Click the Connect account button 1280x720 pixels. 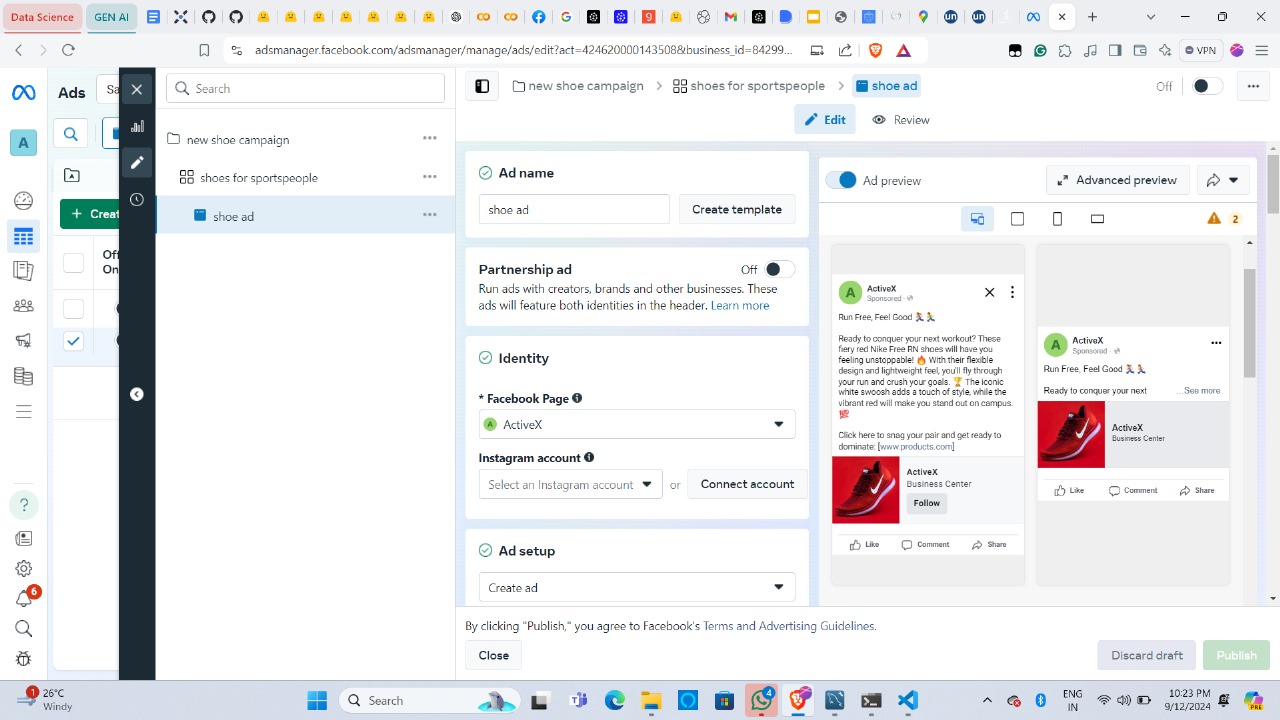click(748, 484)
